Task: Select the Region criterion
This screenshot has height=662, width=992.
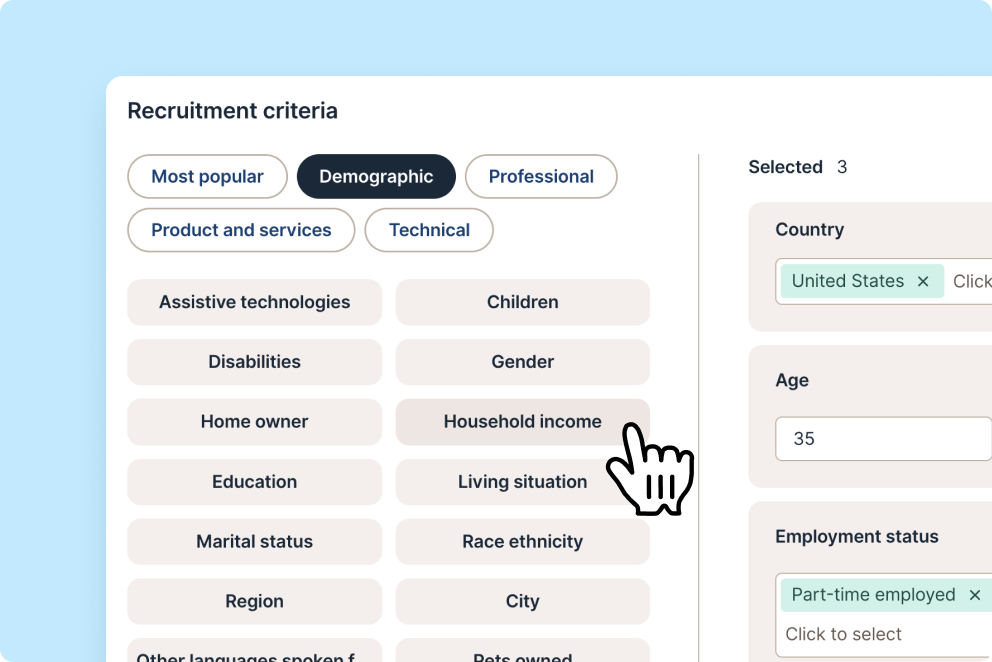Action: coord(254,601)
